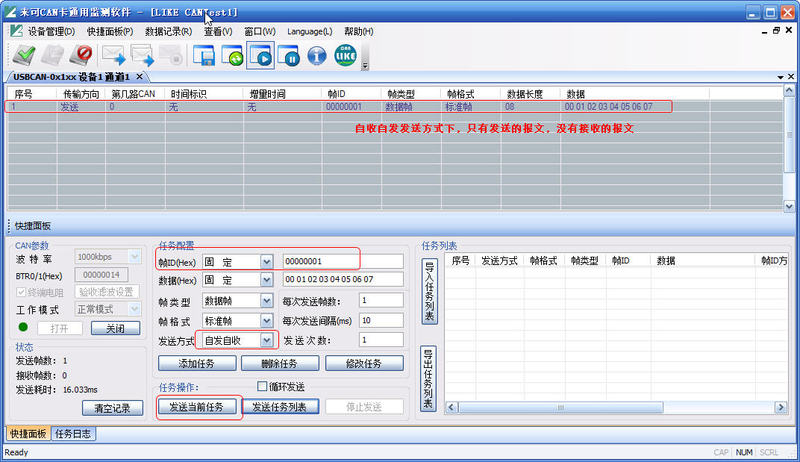
Task: Click the first envelope send toolbar icon
Action: coord(112,56)
